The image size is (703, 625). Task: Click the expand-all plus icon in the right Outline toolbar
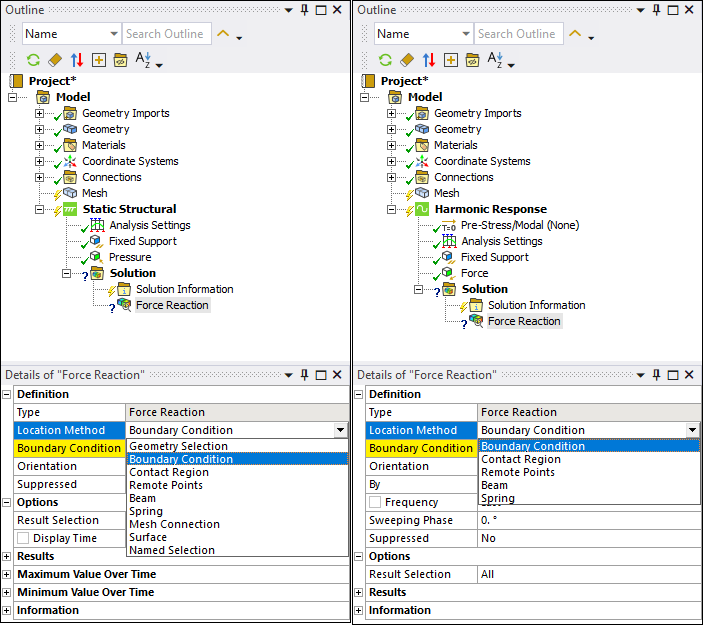tap(451, 60)
